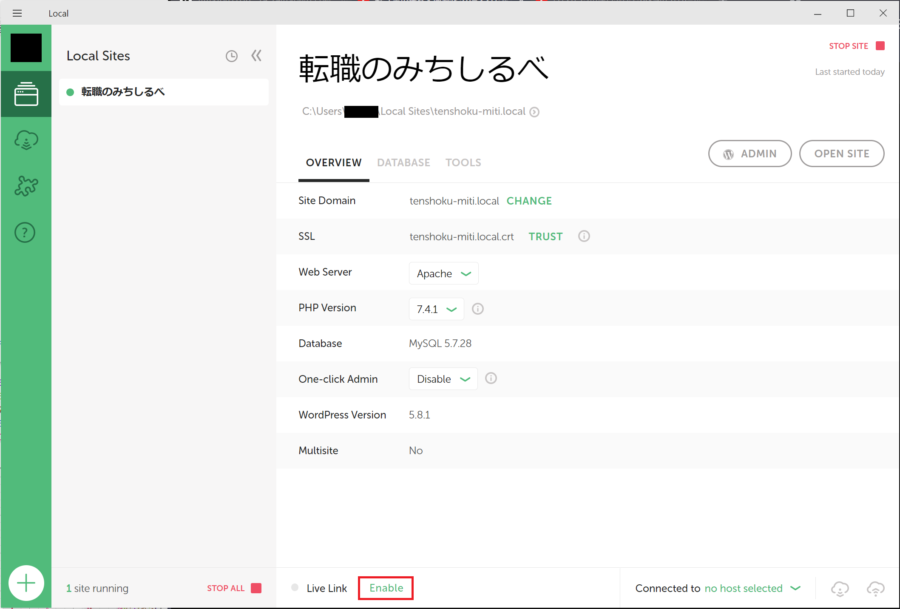900x609 pixels.
Task: Click the site path text
Action: [413, 111]
